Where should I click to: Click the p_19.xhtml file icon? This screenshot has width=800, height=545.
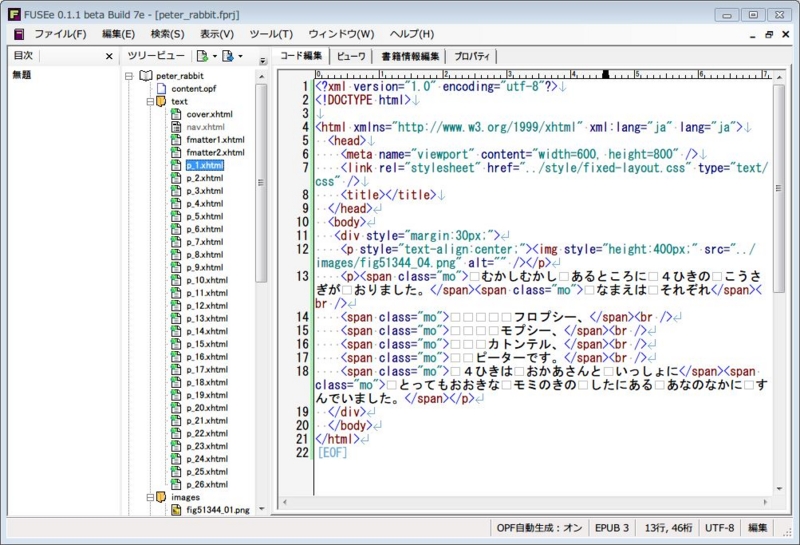point(176,395)
